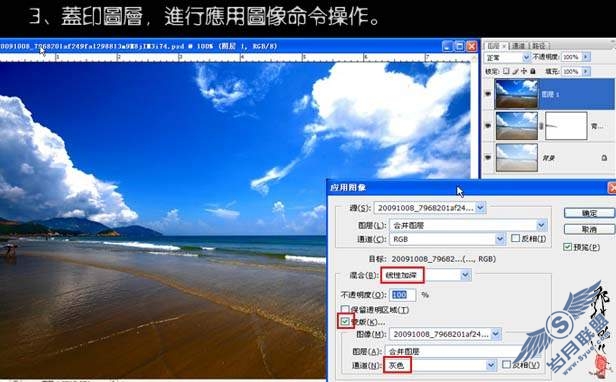
Task: Toggle the 预览(P) preview checkbox
Action: (x=567, y=247)
